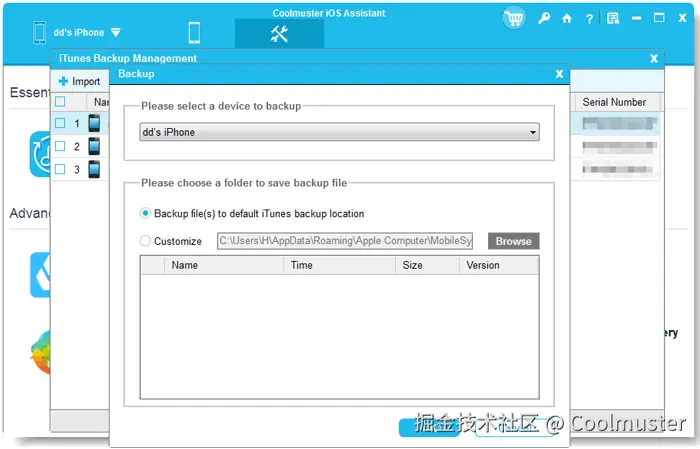Select default iTunes backup location radio
This screenshot has width=700, height=449.
(145, 213)
